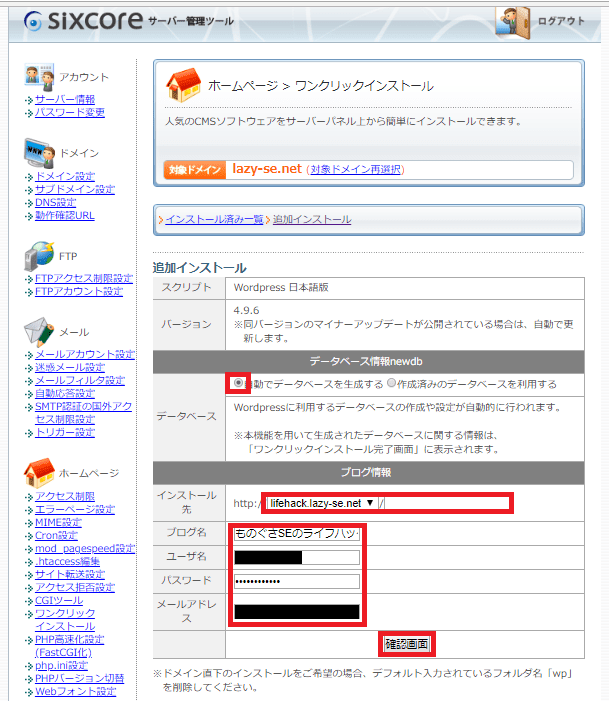Click the FTP globe server icon
This screenshot has width=609, height=701.
pyautogui.click(x=39, y=256)
